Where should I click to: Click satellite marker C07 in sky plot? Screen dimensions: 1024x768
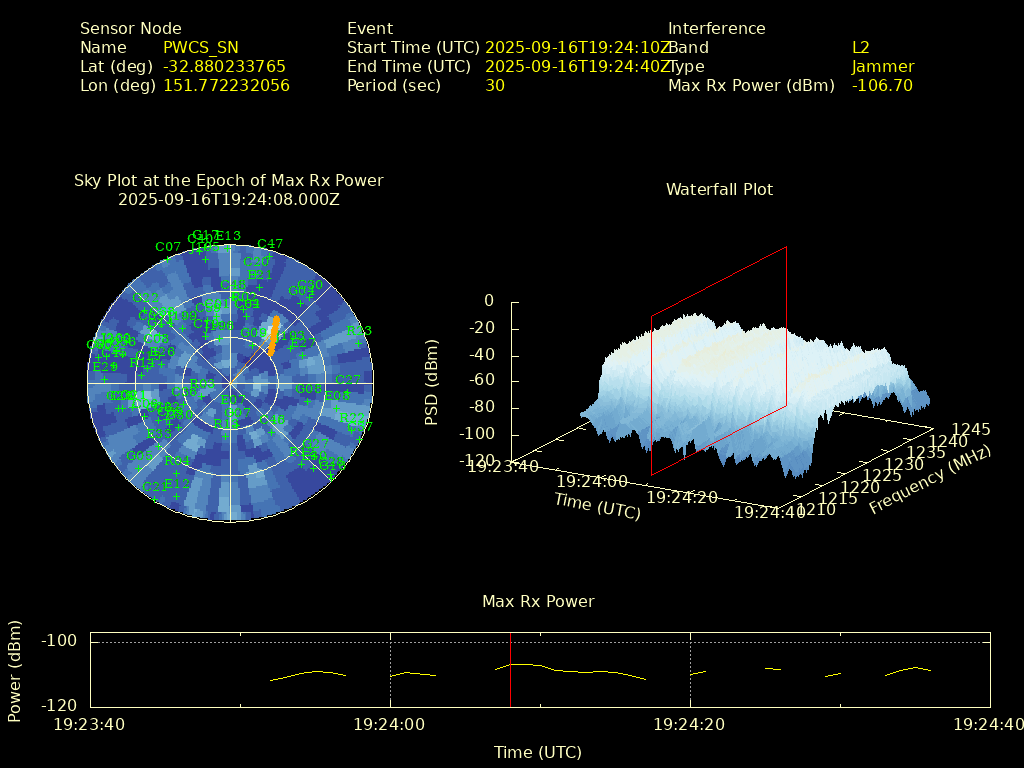pos(167,247)
